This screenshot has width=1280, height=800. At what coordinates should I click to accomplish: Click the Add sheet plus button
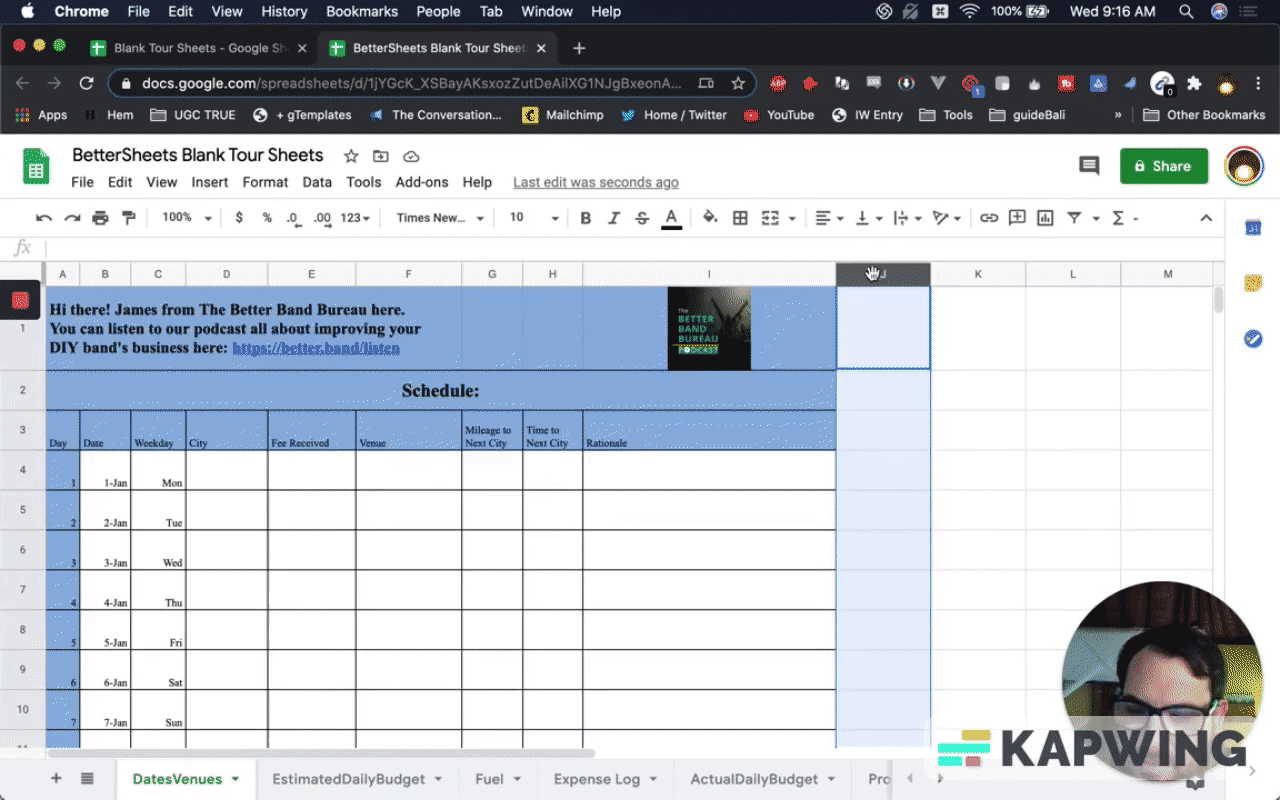(x=56, y=779)
